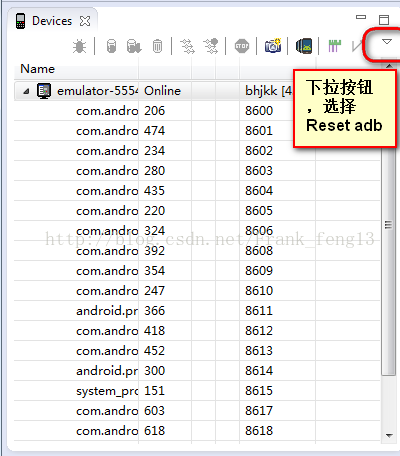Select process with PID 324
Screen dimensions: 400x456
click(x=197, y=231)
